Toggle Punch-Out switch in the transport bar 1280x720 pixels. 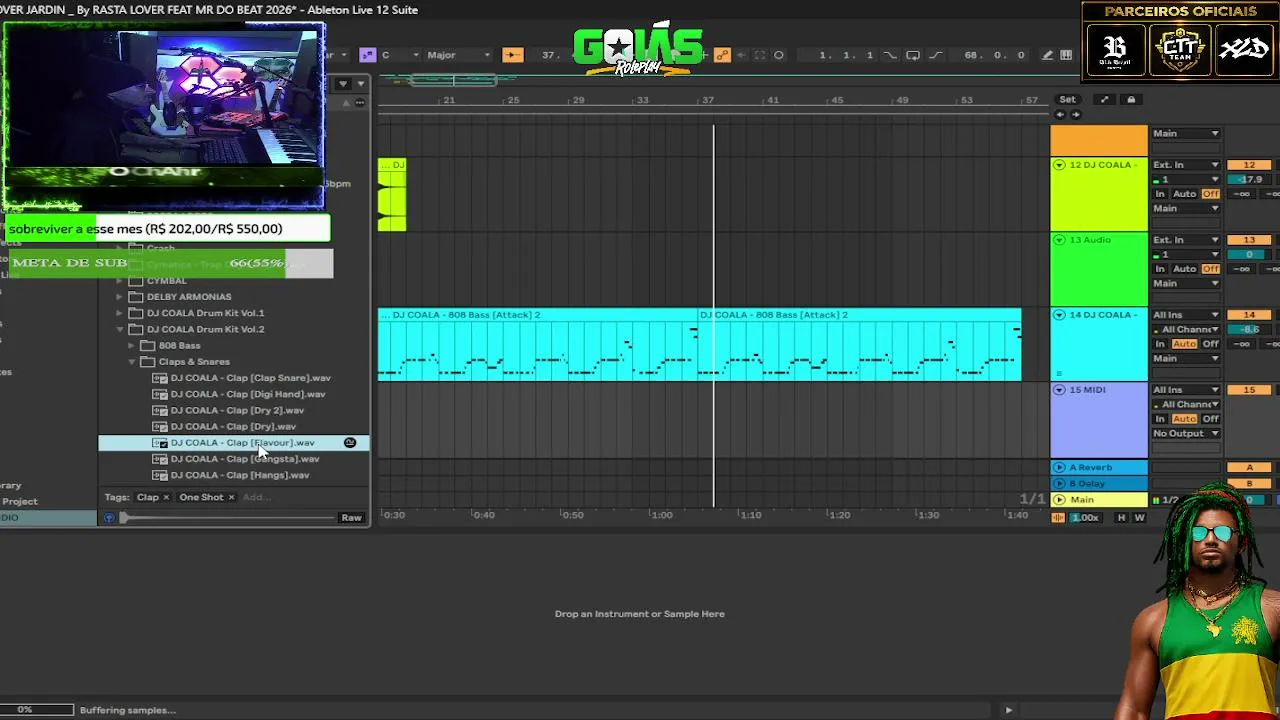(x=938, y=55)
